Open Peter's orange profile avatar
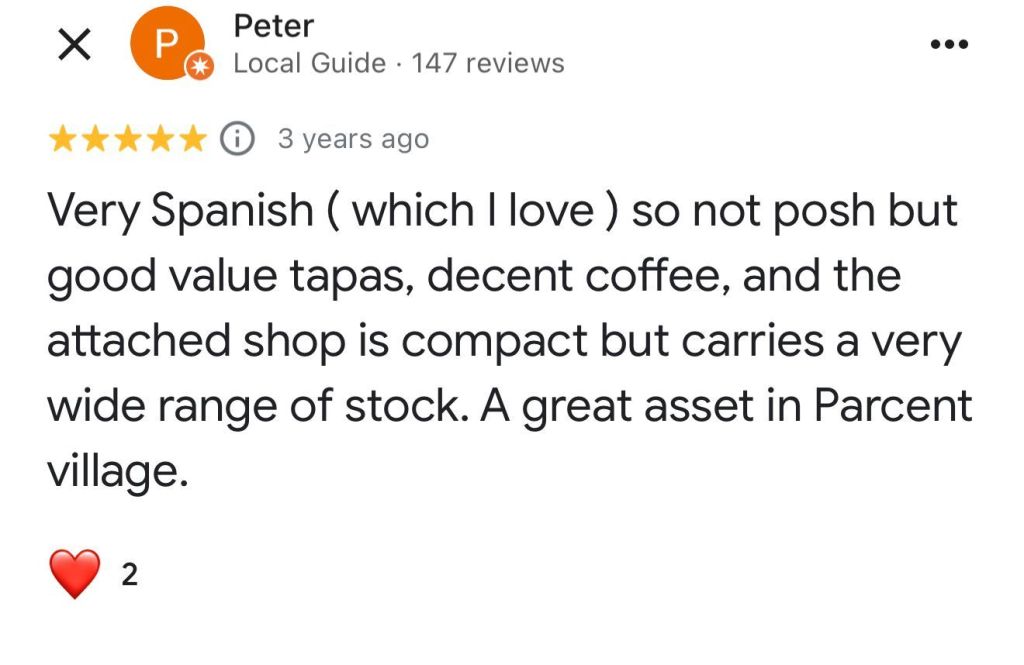Image resolution: width=1024 pixels, height=665 pixels. pyautogui.click(x=166, y=43)
